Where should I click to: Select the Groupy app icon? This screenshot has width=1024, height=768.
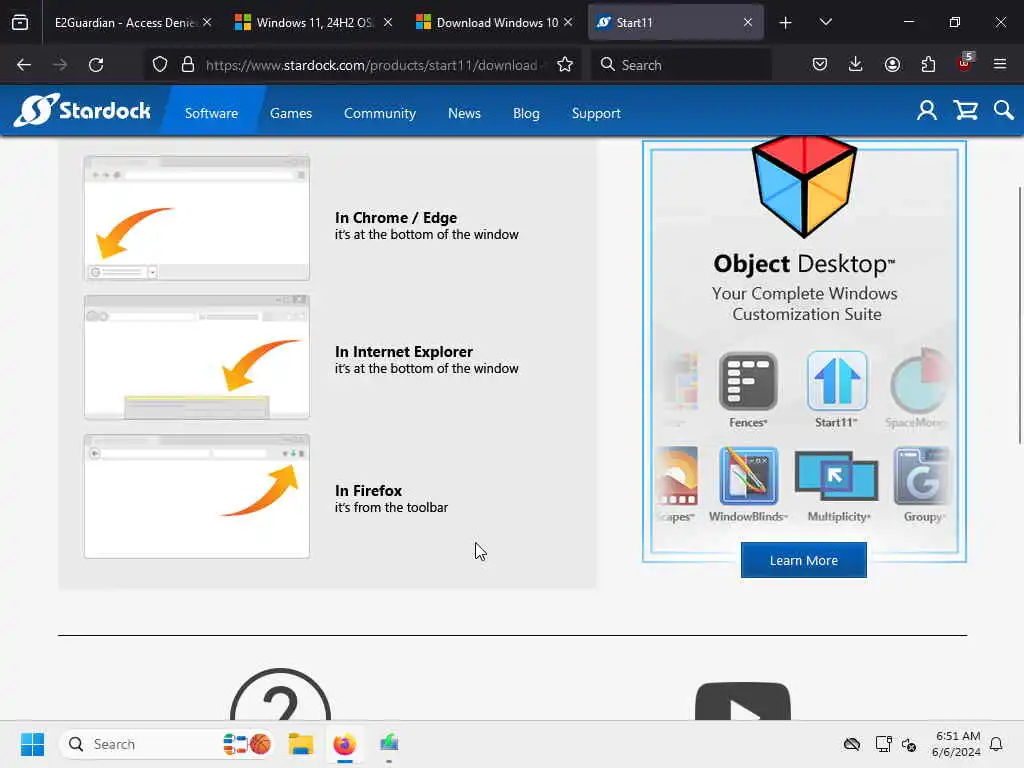click(921, 476)
